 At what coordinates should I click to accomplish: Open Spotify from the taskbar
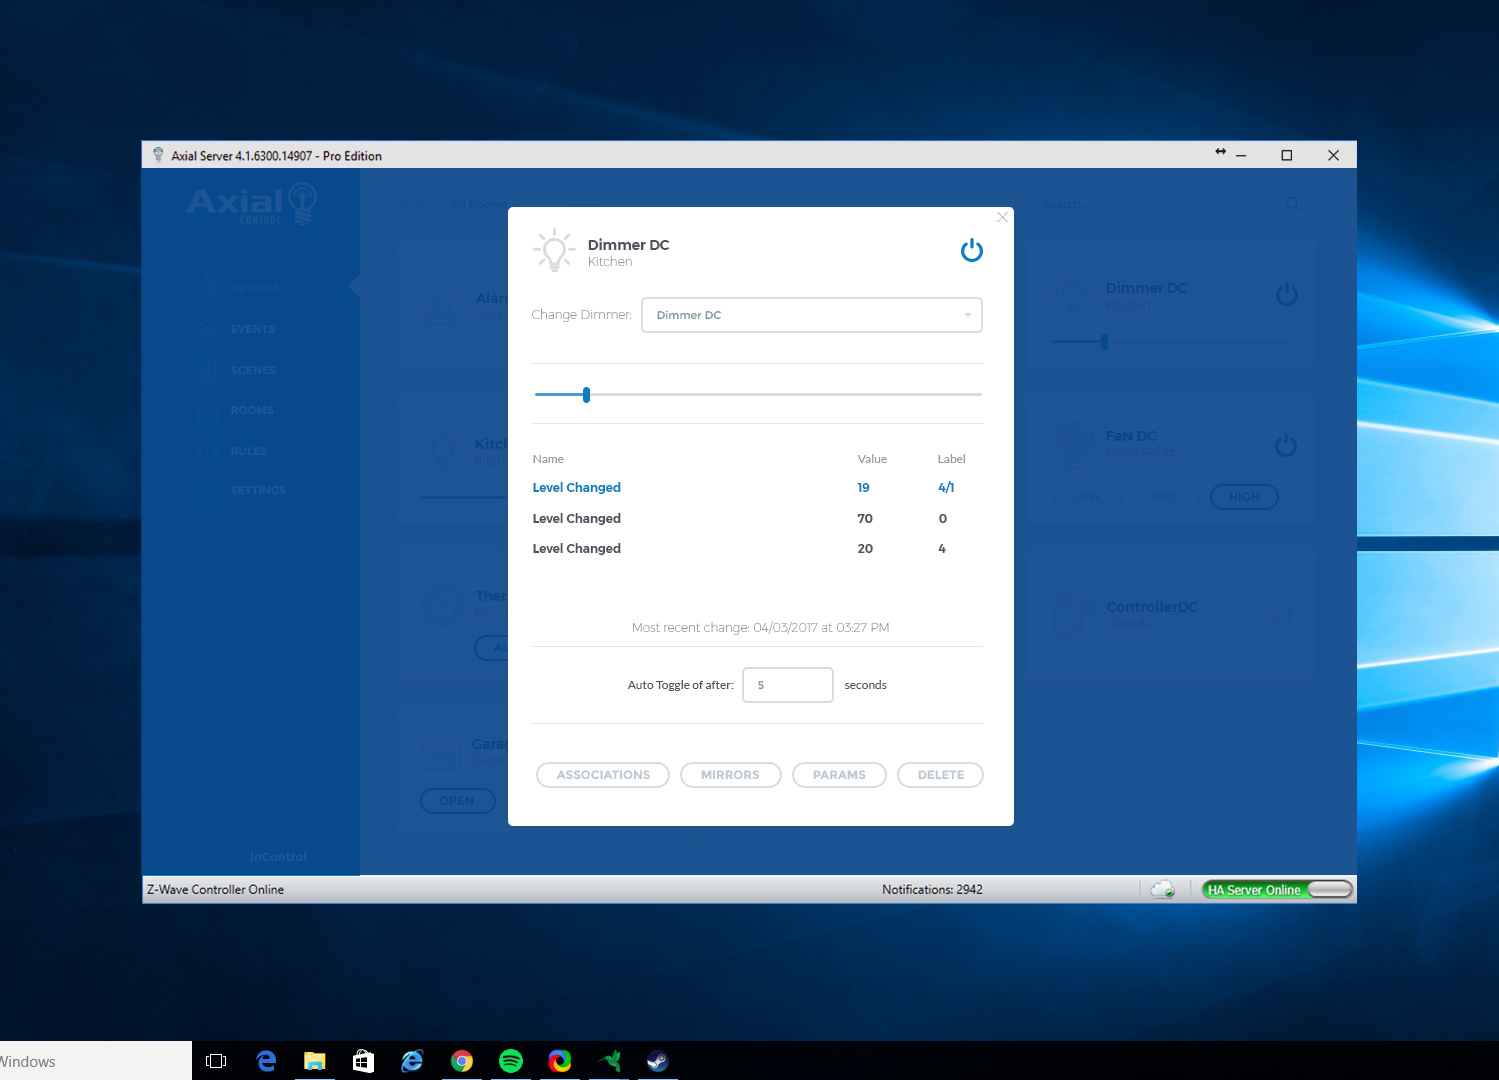[x=510, y=1061]
